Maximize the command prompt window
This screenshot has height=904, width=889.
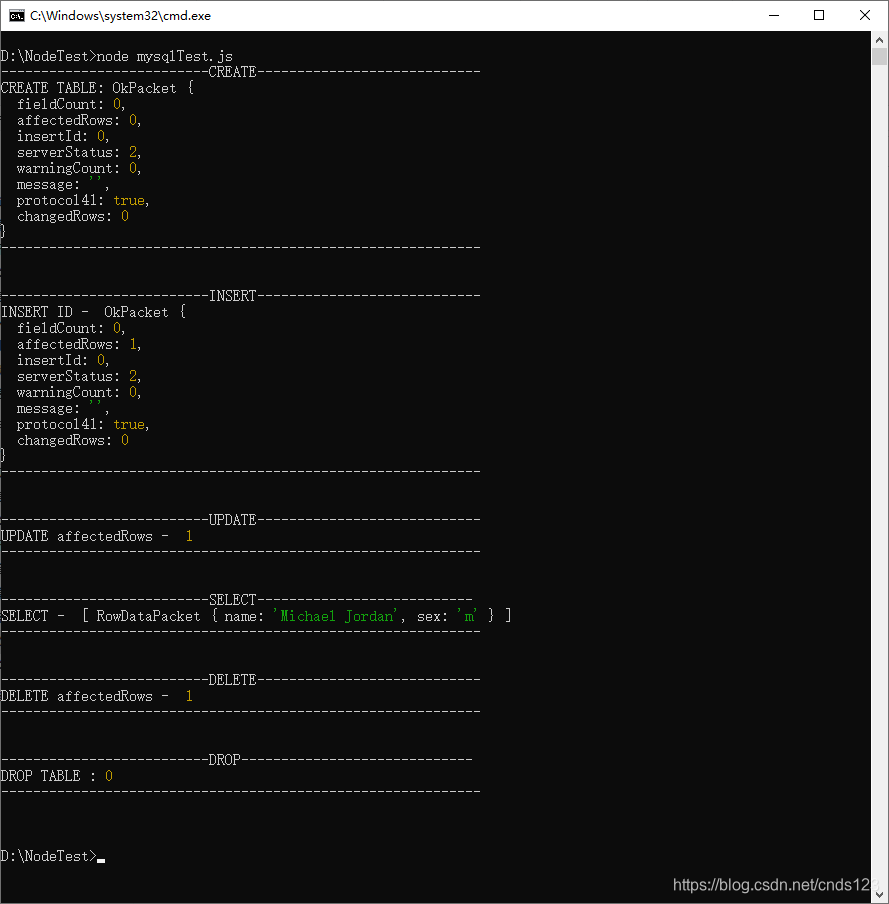coord(819,16)
